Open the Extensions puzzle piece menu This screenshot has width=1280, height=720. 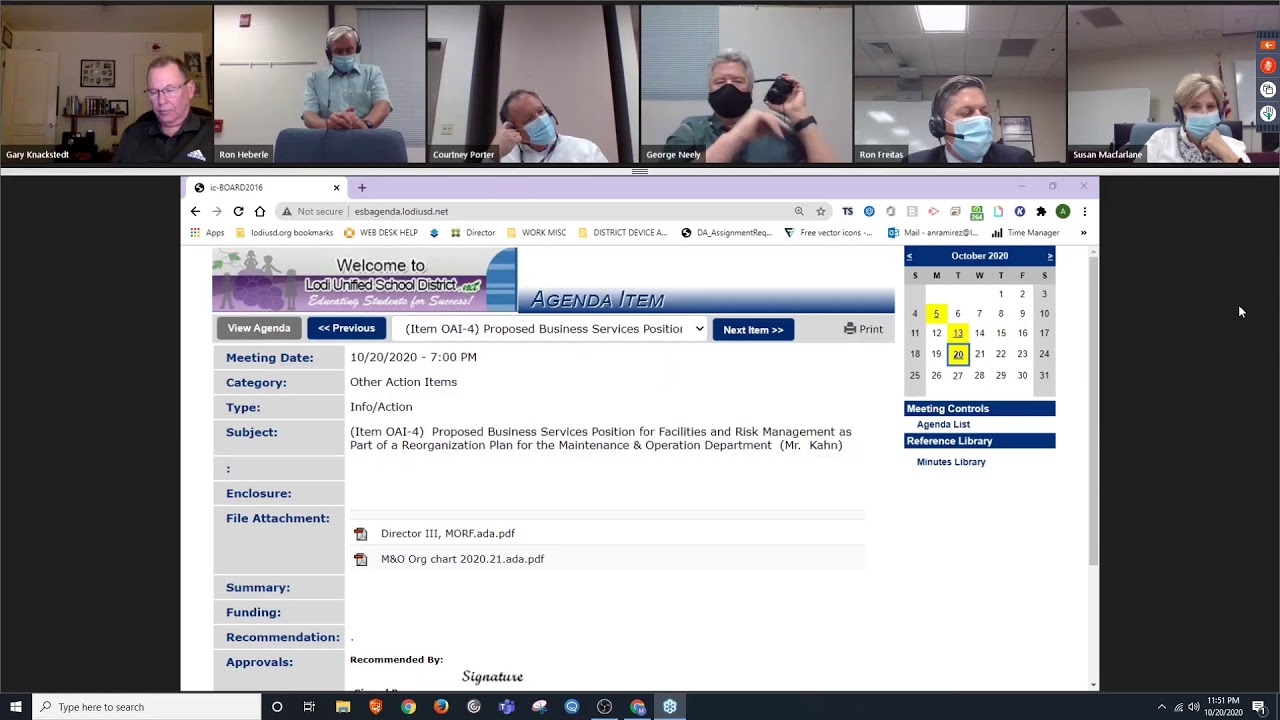pyautogui.click(x=1041, y=211)
